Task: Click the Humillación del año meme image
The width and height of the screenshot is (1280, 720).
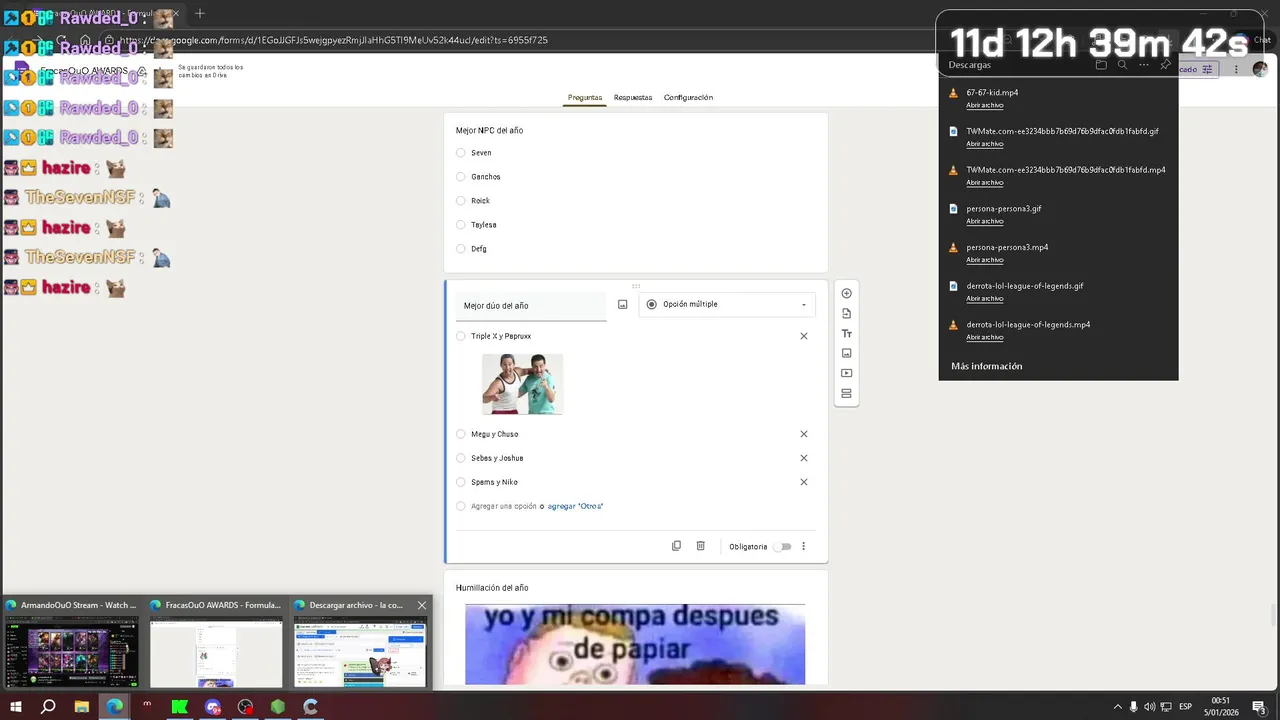Action: 635,644
